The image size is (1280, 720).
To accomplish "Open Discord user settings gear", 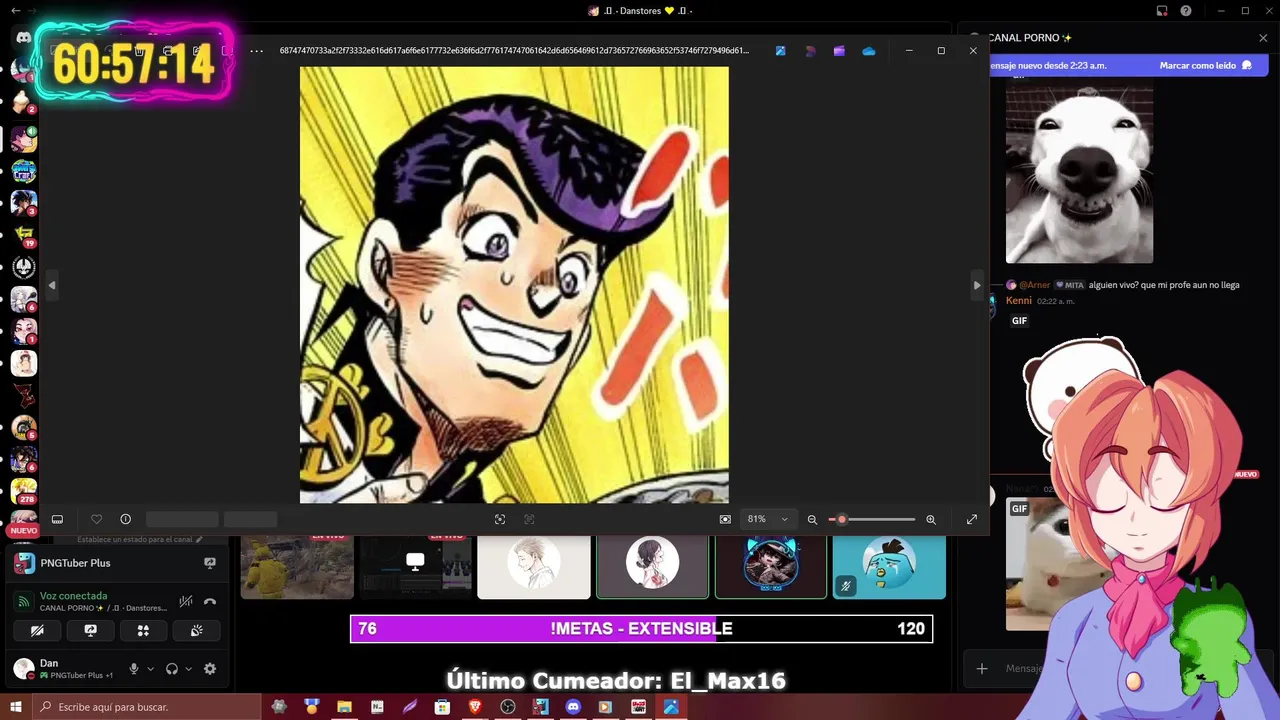I will (x=210, y=669).
